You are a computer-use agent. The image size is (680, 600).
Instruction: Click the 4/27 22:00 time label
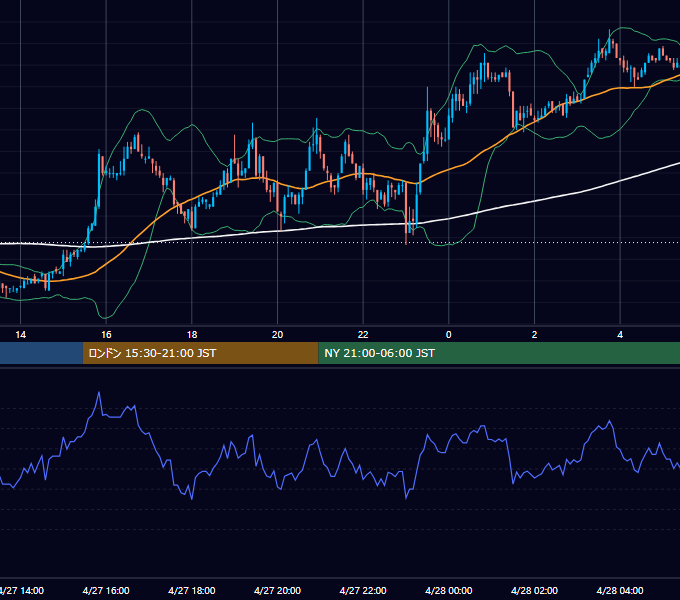tap(363, 590)
